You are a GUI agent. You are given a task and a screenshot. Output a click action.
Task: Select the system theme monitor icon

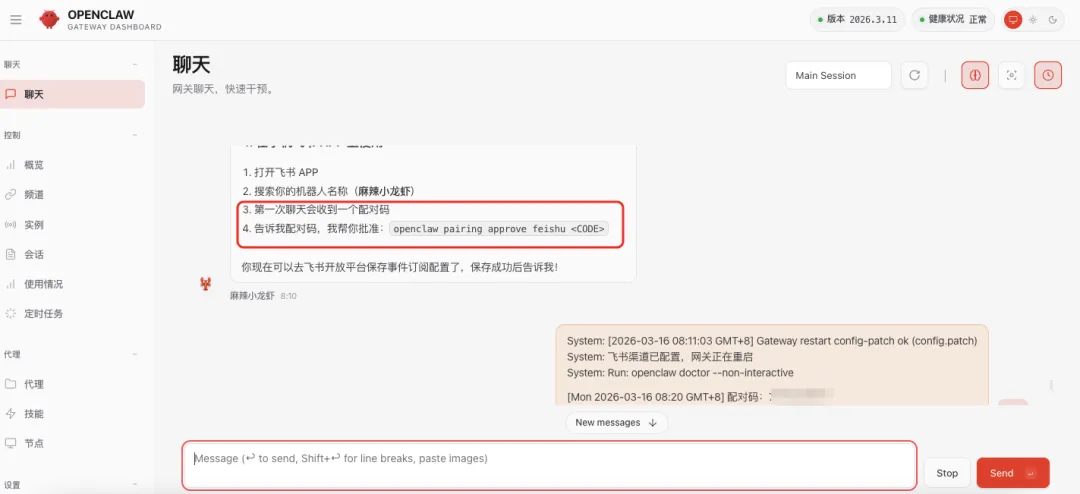1012,19
